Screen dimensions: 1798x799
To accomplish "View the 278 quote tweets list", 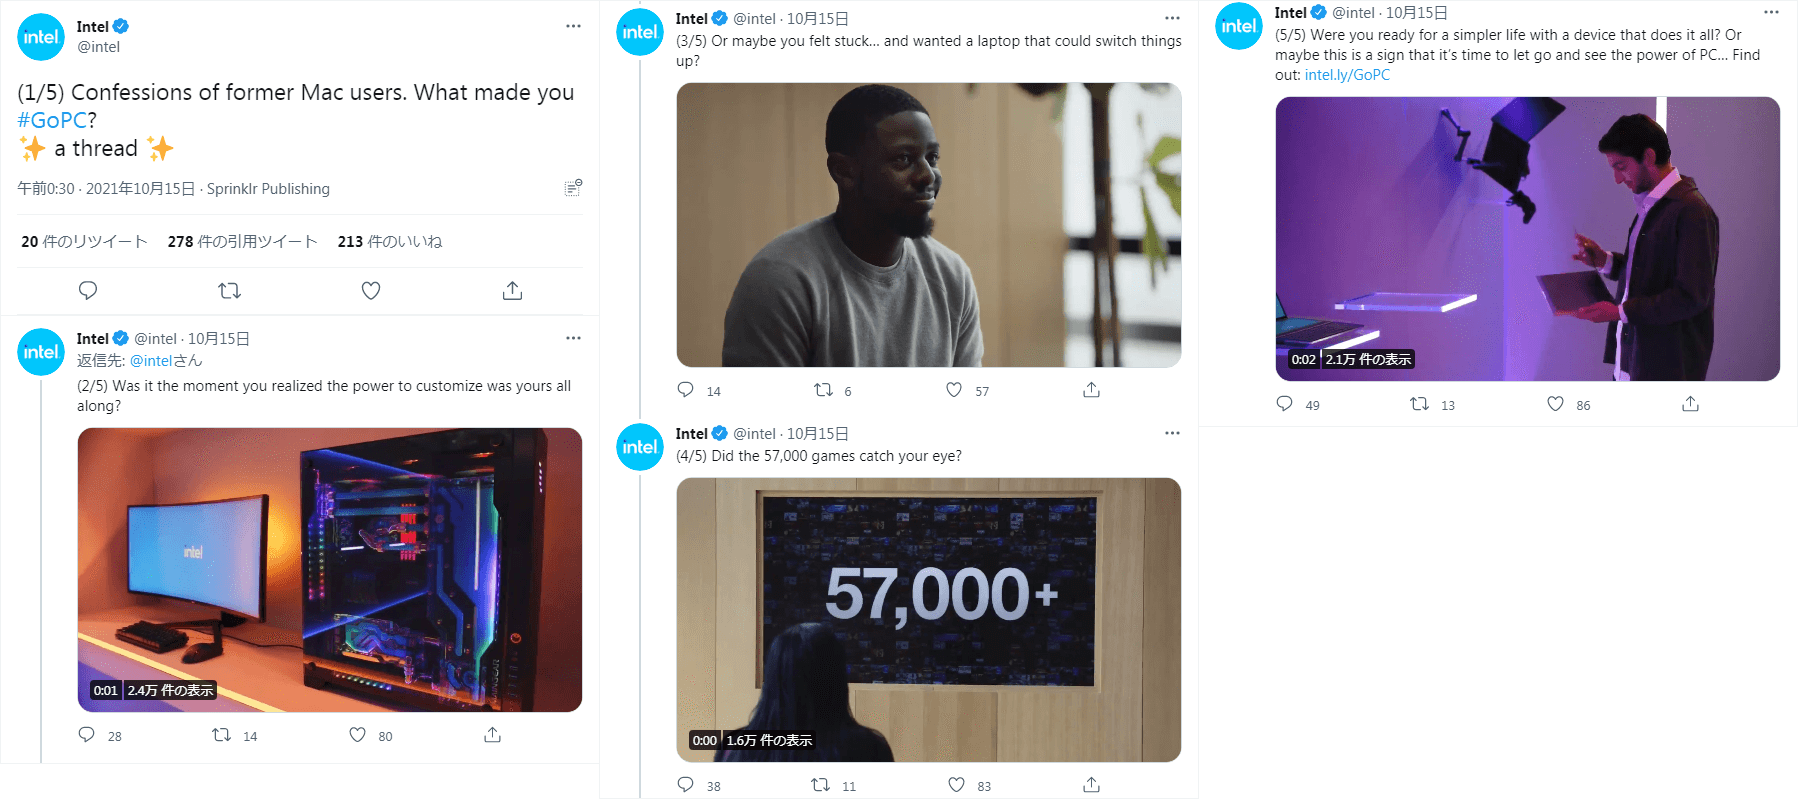I will (x=242, y=241).
